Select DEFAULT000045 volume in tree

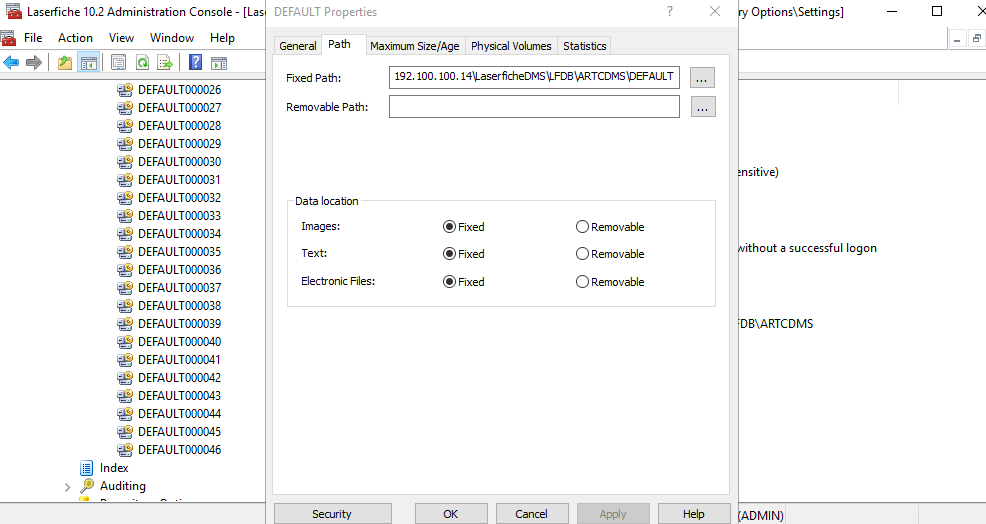(180, 432)
